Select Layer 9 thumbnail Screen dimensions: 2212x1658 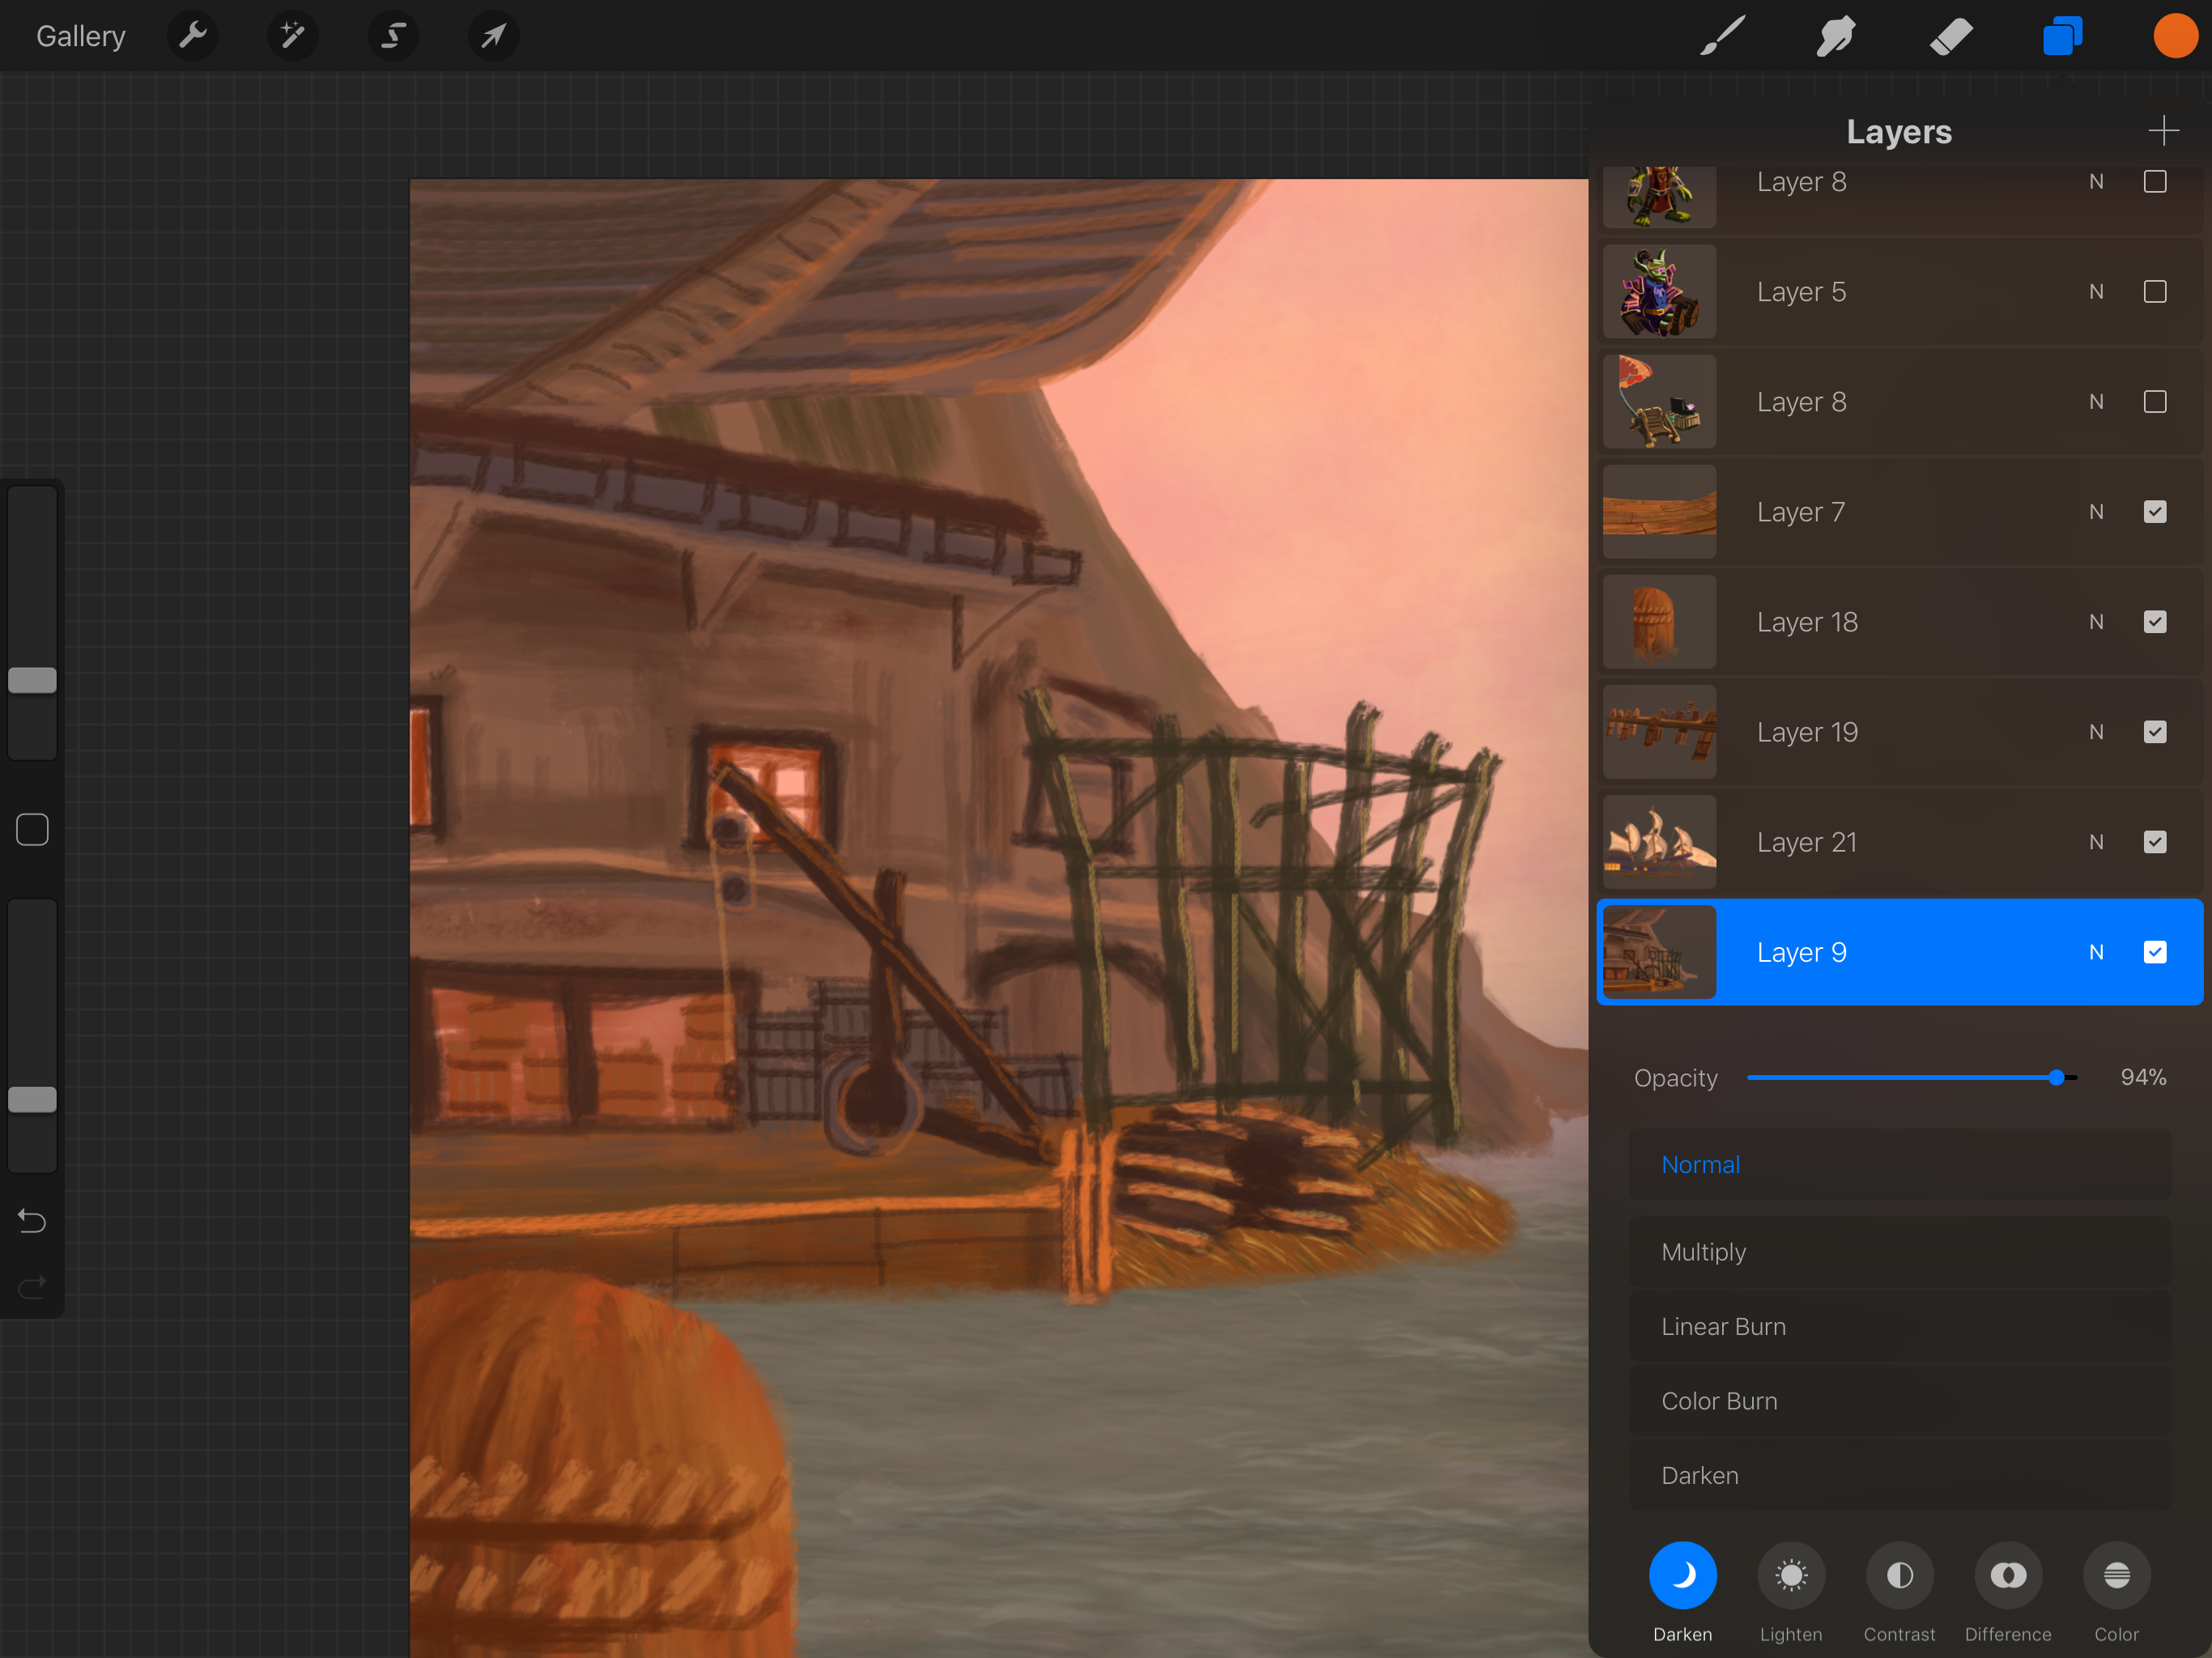pyautogui.click(x=1659, y=952)
